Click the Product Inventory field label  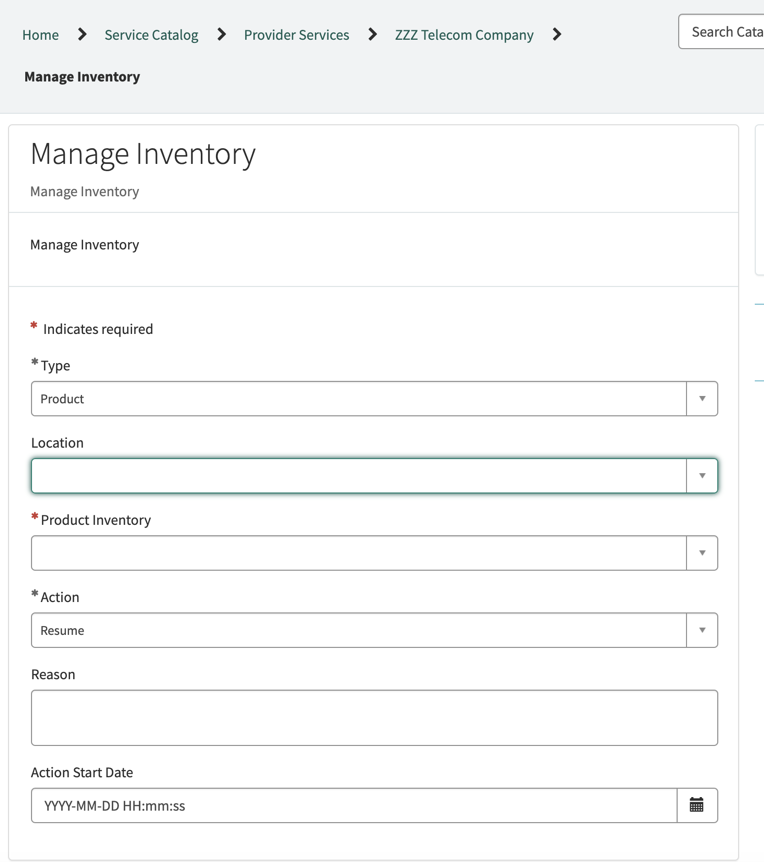[96, 520]
